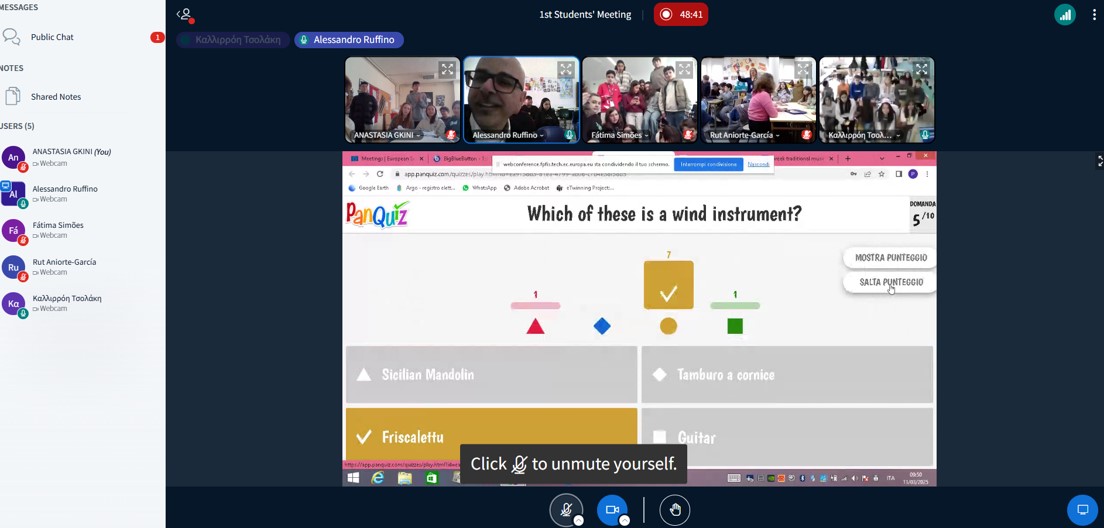1104x528 pixels.
Task: Select the Guitar answer checkbox
Action: point(659,437)
